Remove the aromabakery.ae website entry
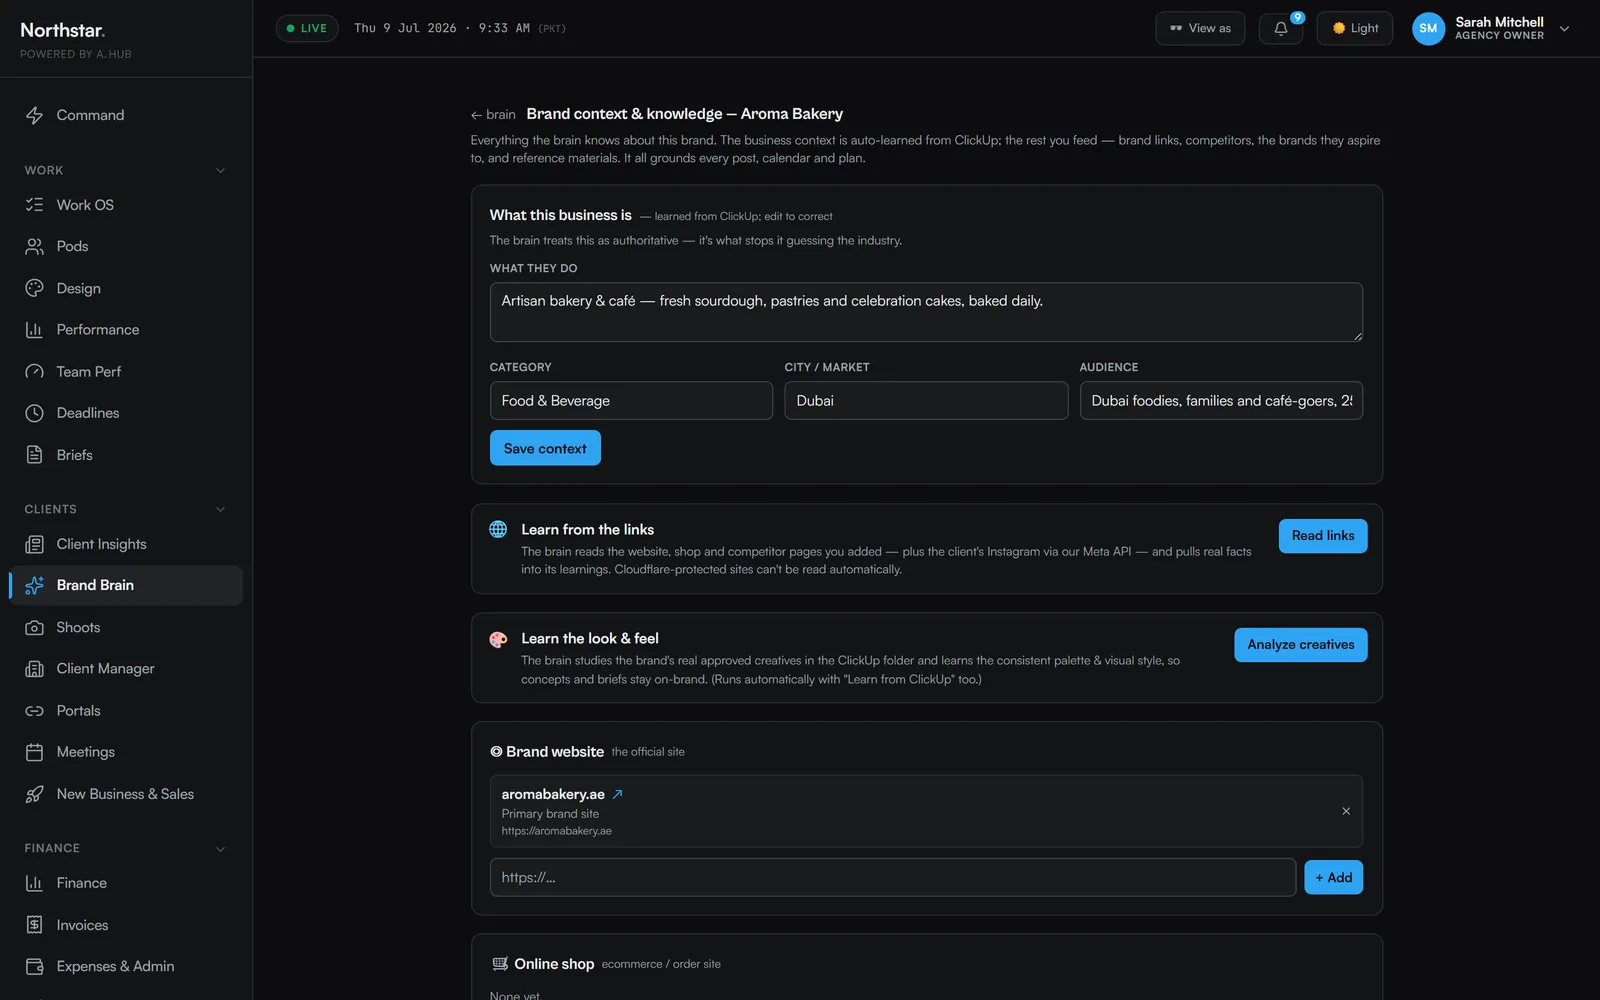The height and width of the screenshot is (1000, 1600). (x=1346, y=811)
